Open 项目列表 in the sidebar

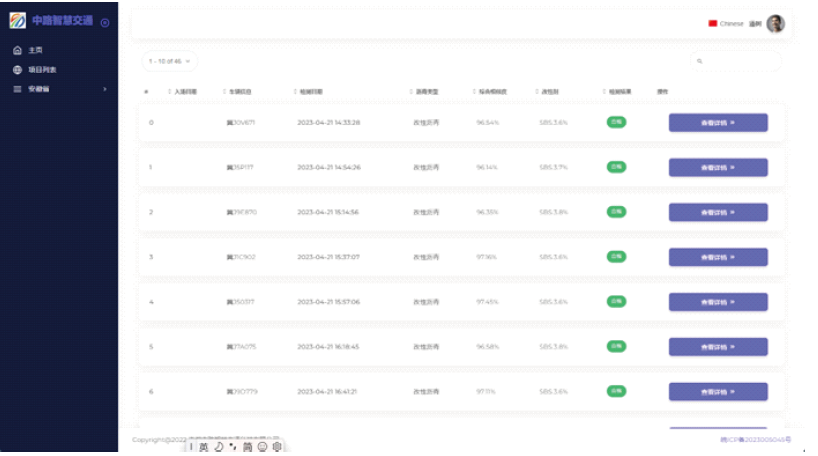42,70
